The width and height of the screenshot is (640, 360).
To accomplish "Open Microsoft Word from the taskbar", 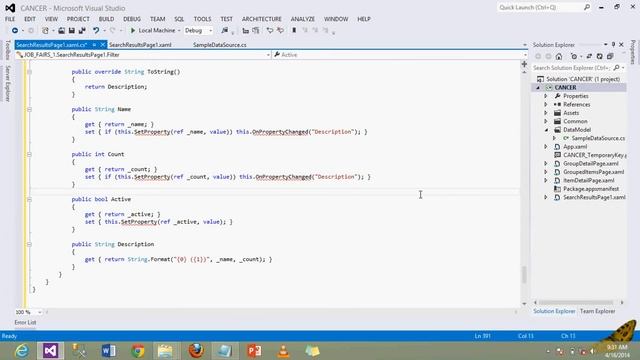I will (108, 351).
